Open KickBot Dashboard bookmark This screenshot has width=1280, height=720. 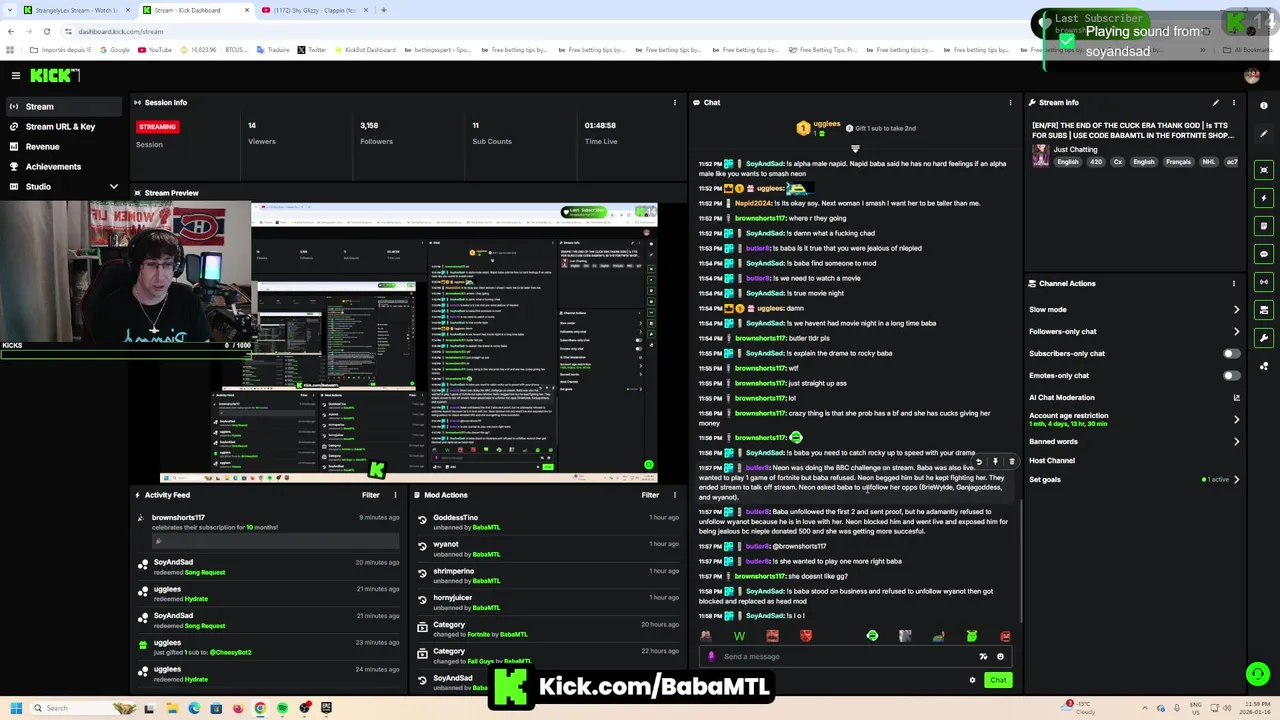(x=365, y=50)
